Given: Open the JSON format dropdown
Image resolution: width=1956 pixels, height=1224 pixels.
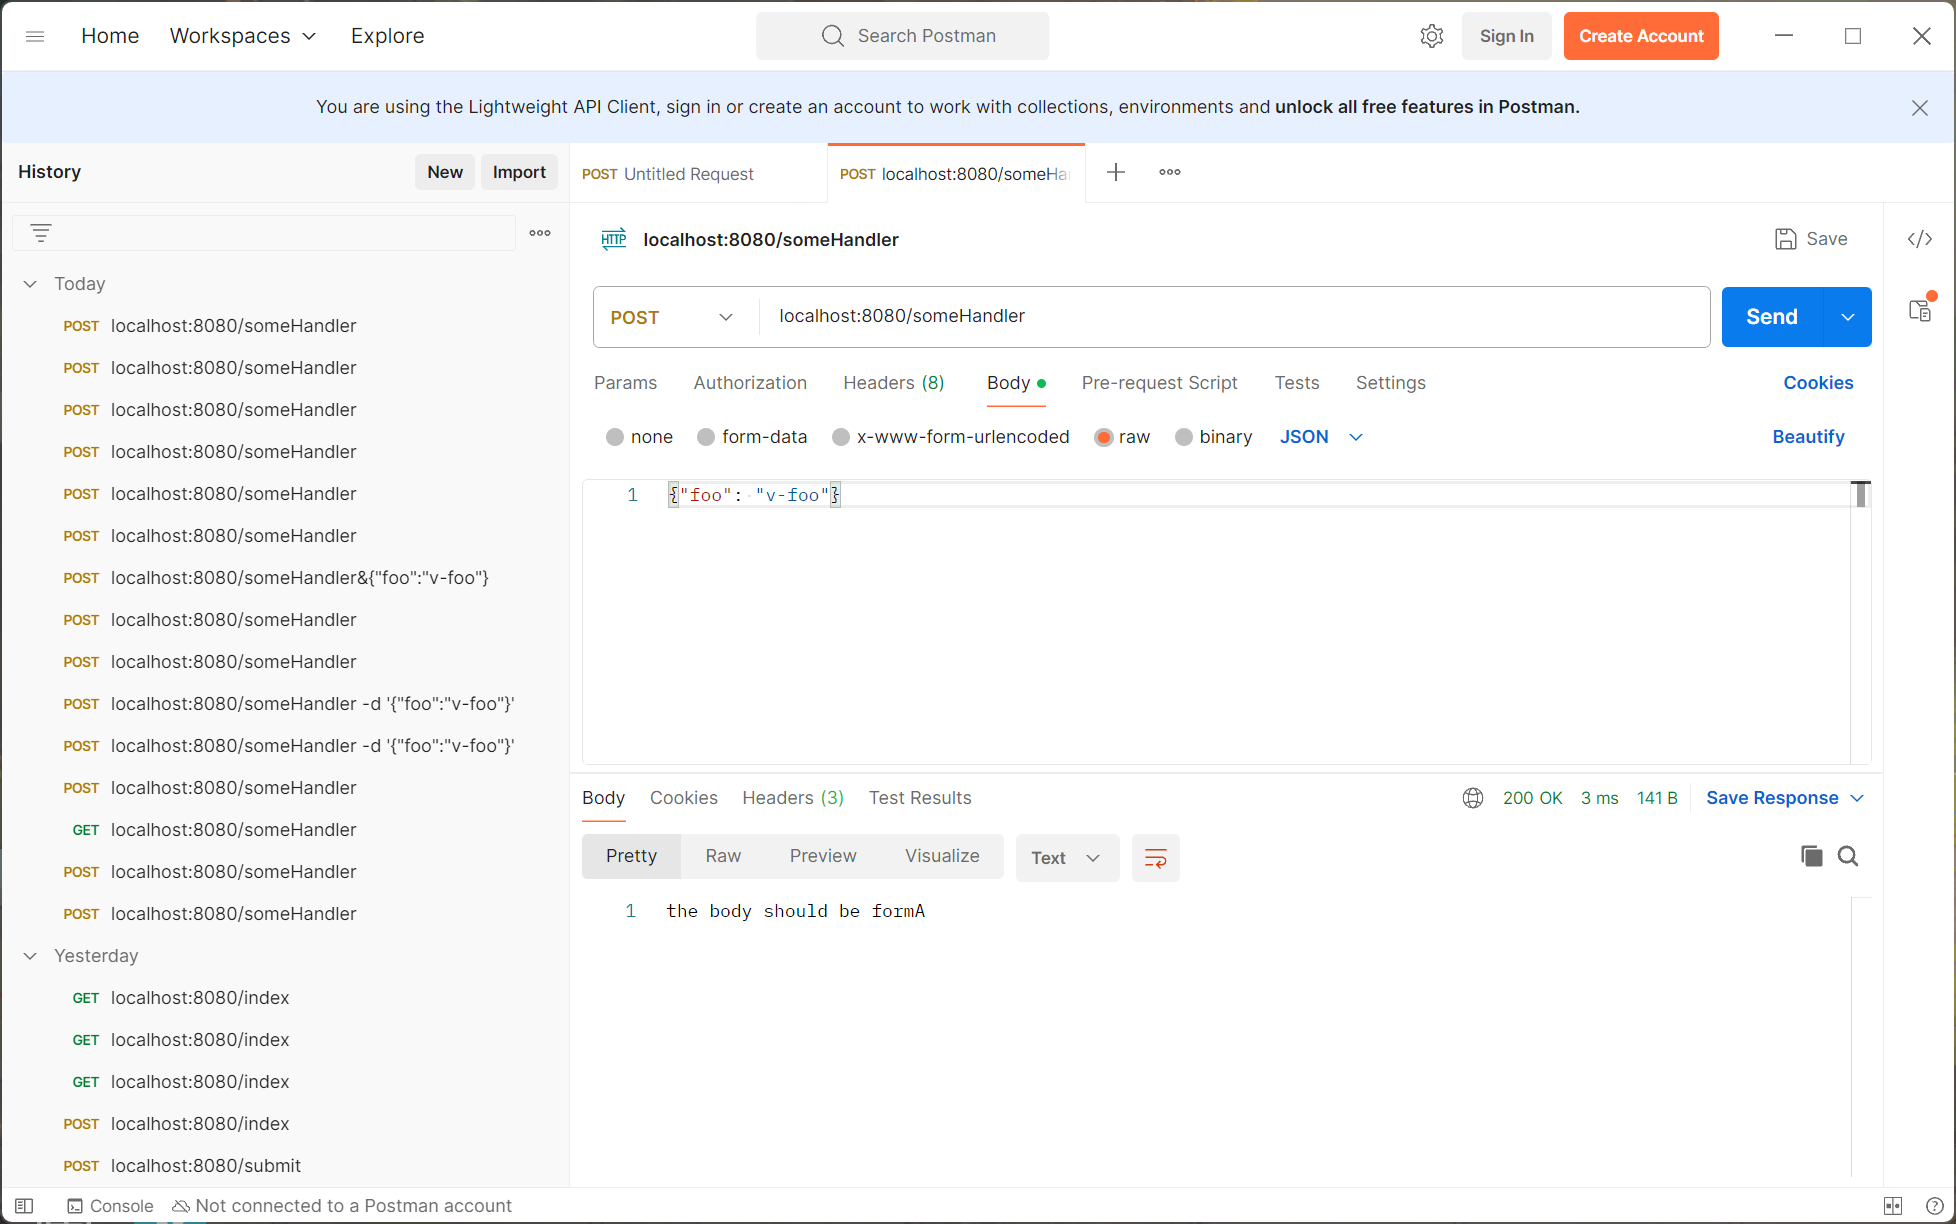Looking at the screenshot, I should coord(1321,437).
